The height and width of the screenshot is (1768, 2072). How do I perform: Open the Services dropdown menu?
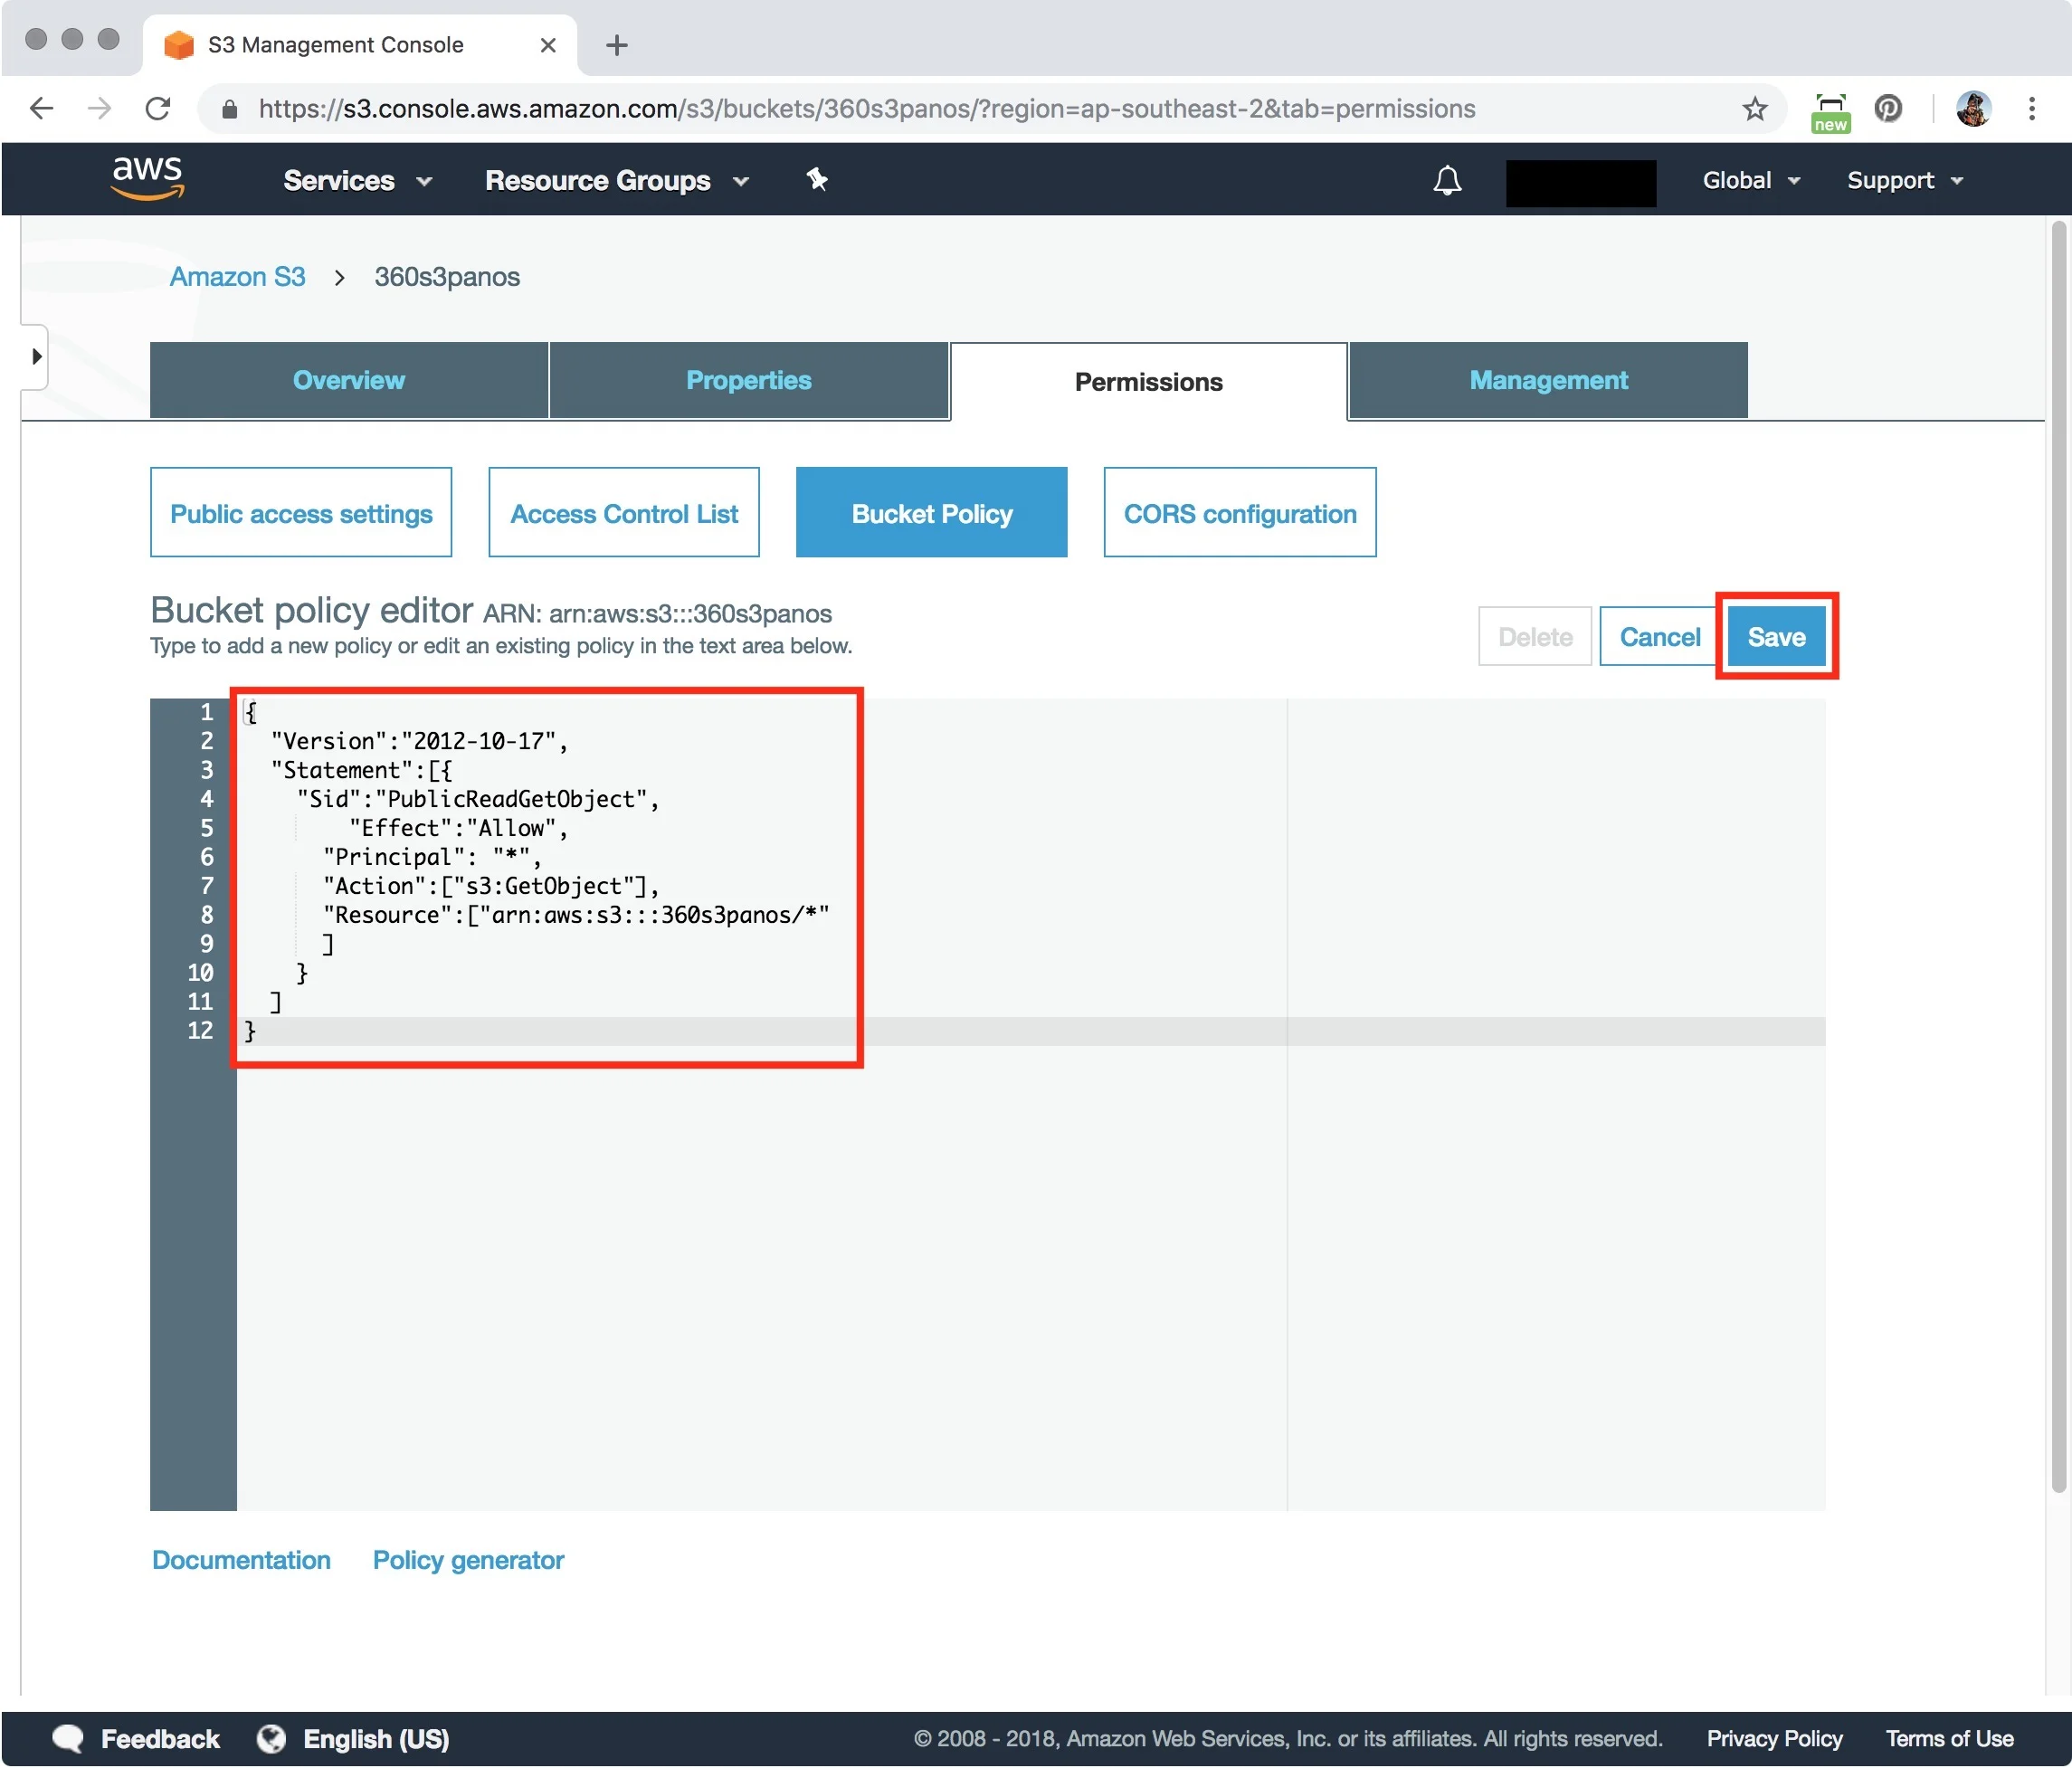coord(357,181)
